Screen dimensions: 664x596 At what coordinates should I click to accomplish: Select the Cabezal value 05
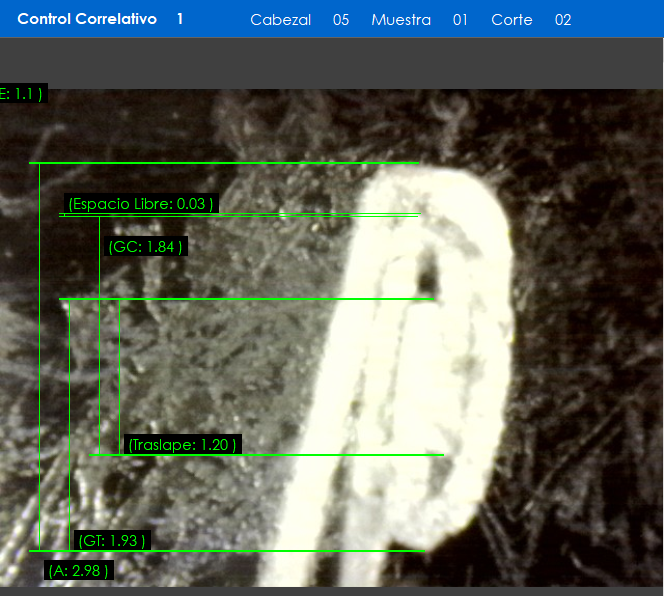tap(341, 20)
